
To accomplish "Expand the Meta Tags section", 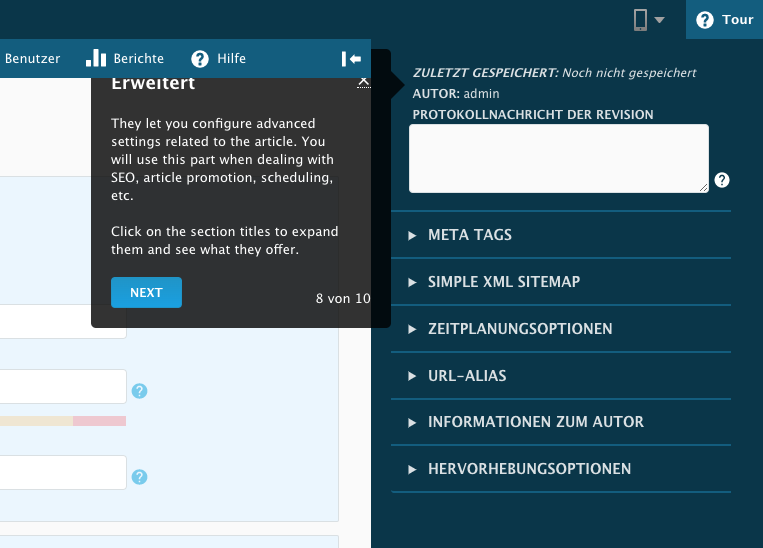I will pyautogui.click(x=470, y=235).
